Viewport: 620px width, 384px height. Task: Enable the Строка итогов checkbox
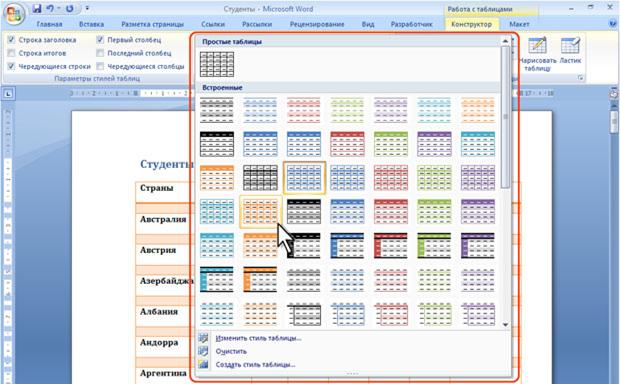coord(11,53)
